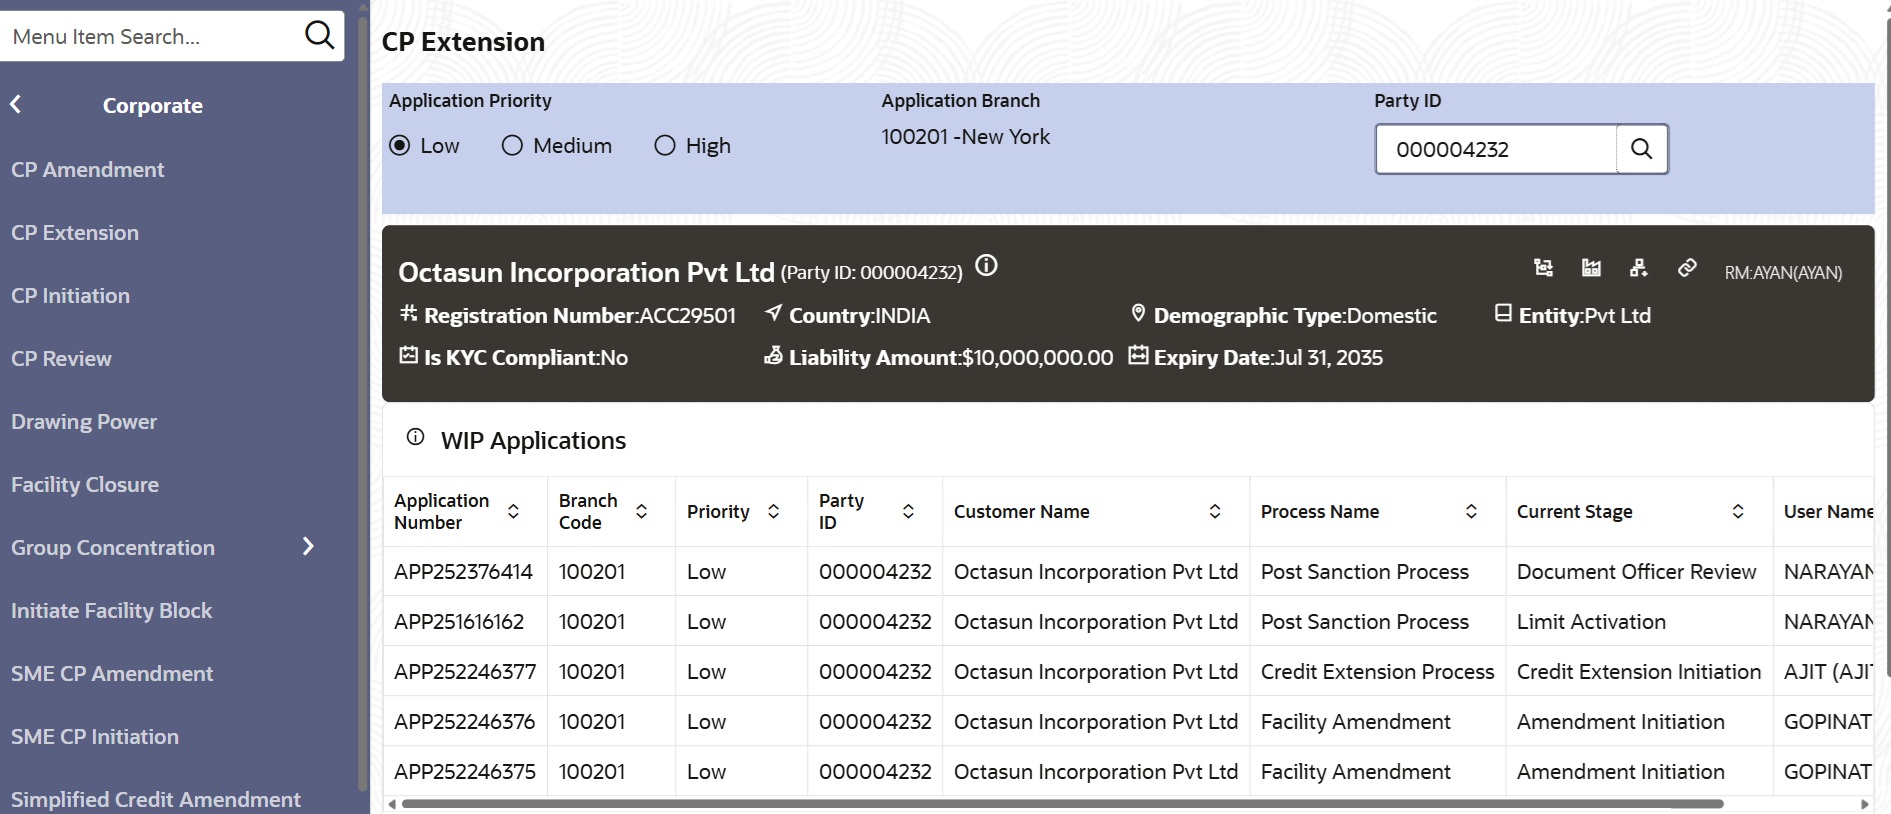Image resolution: width=1891 pixels, height=814 pixels.
Task: Click the Registration Number hash icon
Action: (408, 313)
